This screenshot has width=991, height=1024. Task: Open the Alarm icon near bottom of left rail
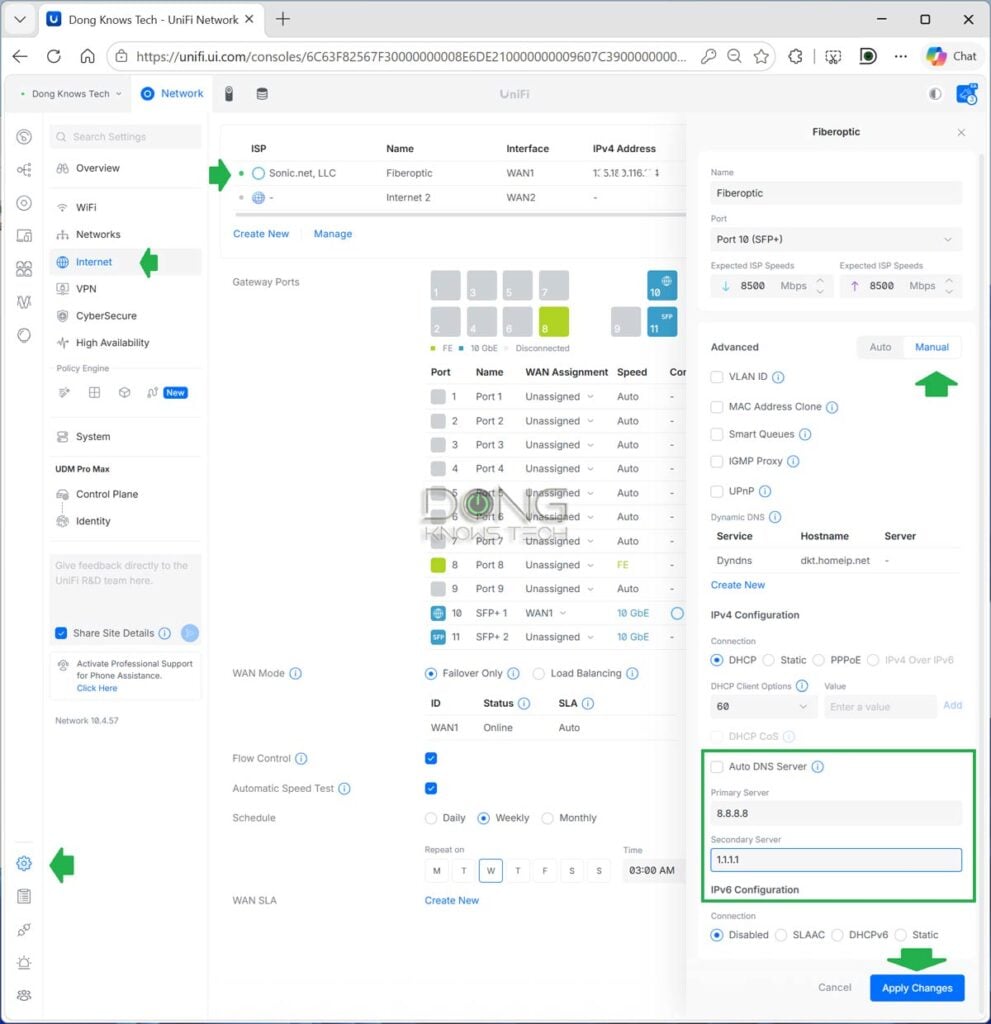[24, 962]
